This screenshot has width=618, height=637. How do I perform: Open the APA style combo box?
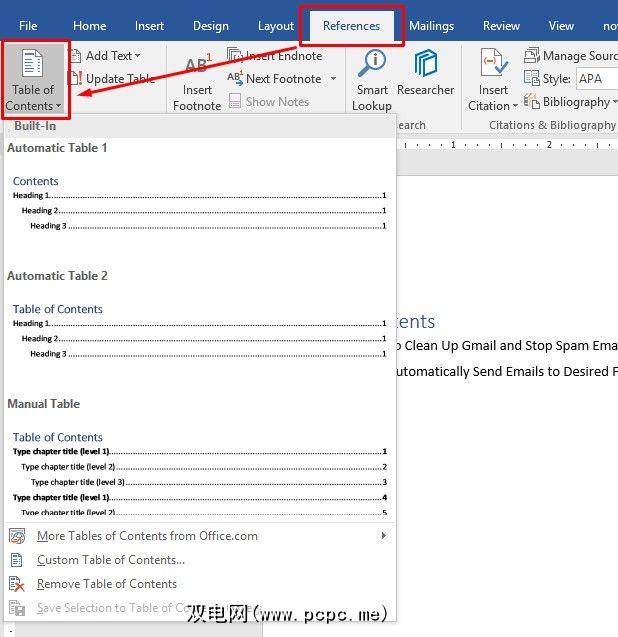(x=596, y=79)
